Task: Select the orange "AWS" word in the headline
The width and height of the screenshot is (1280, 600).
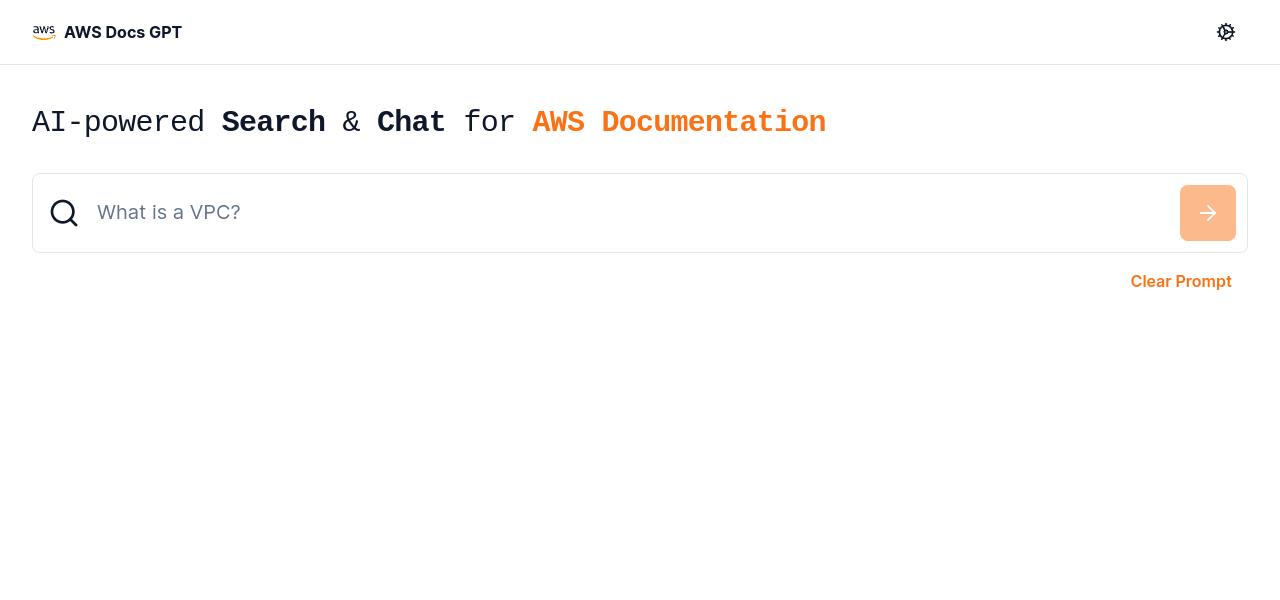Action: click(558, 122)
